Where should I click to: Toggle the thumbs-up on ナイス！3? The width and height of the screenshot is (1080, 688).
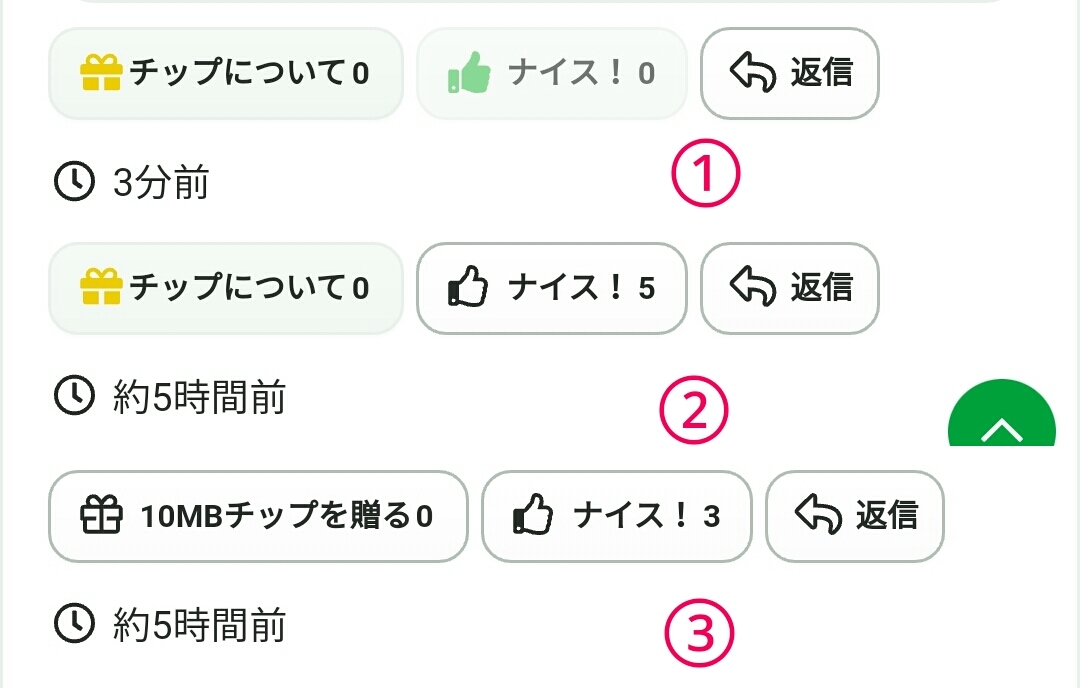pos(532,516)
